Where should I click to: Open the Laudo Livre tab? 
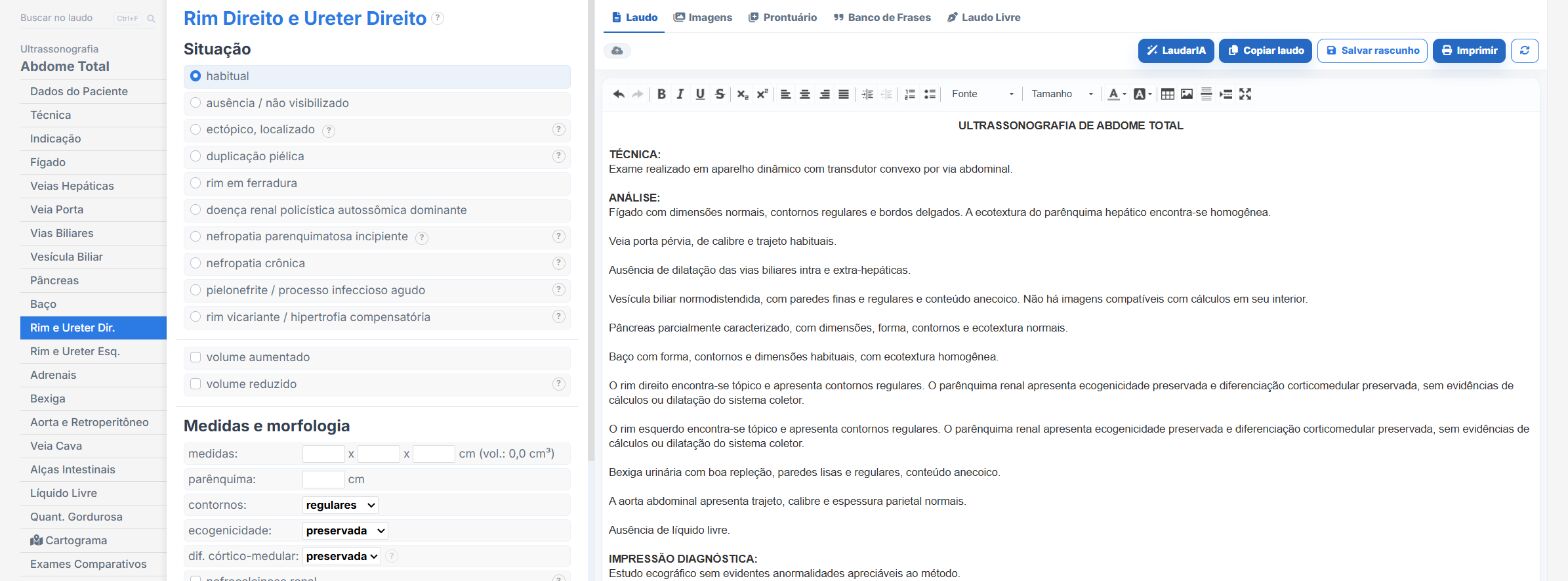[x=984, y=17]
